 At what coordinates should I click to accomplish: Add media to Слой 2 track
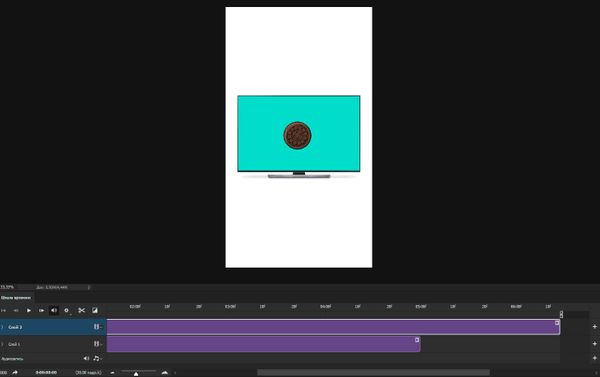tap(595, 327)
